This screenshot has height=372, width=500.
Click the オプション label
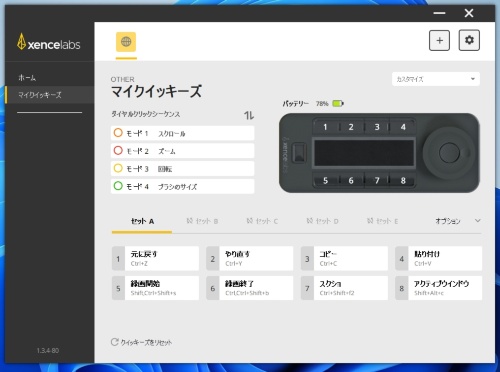point(448,221)
